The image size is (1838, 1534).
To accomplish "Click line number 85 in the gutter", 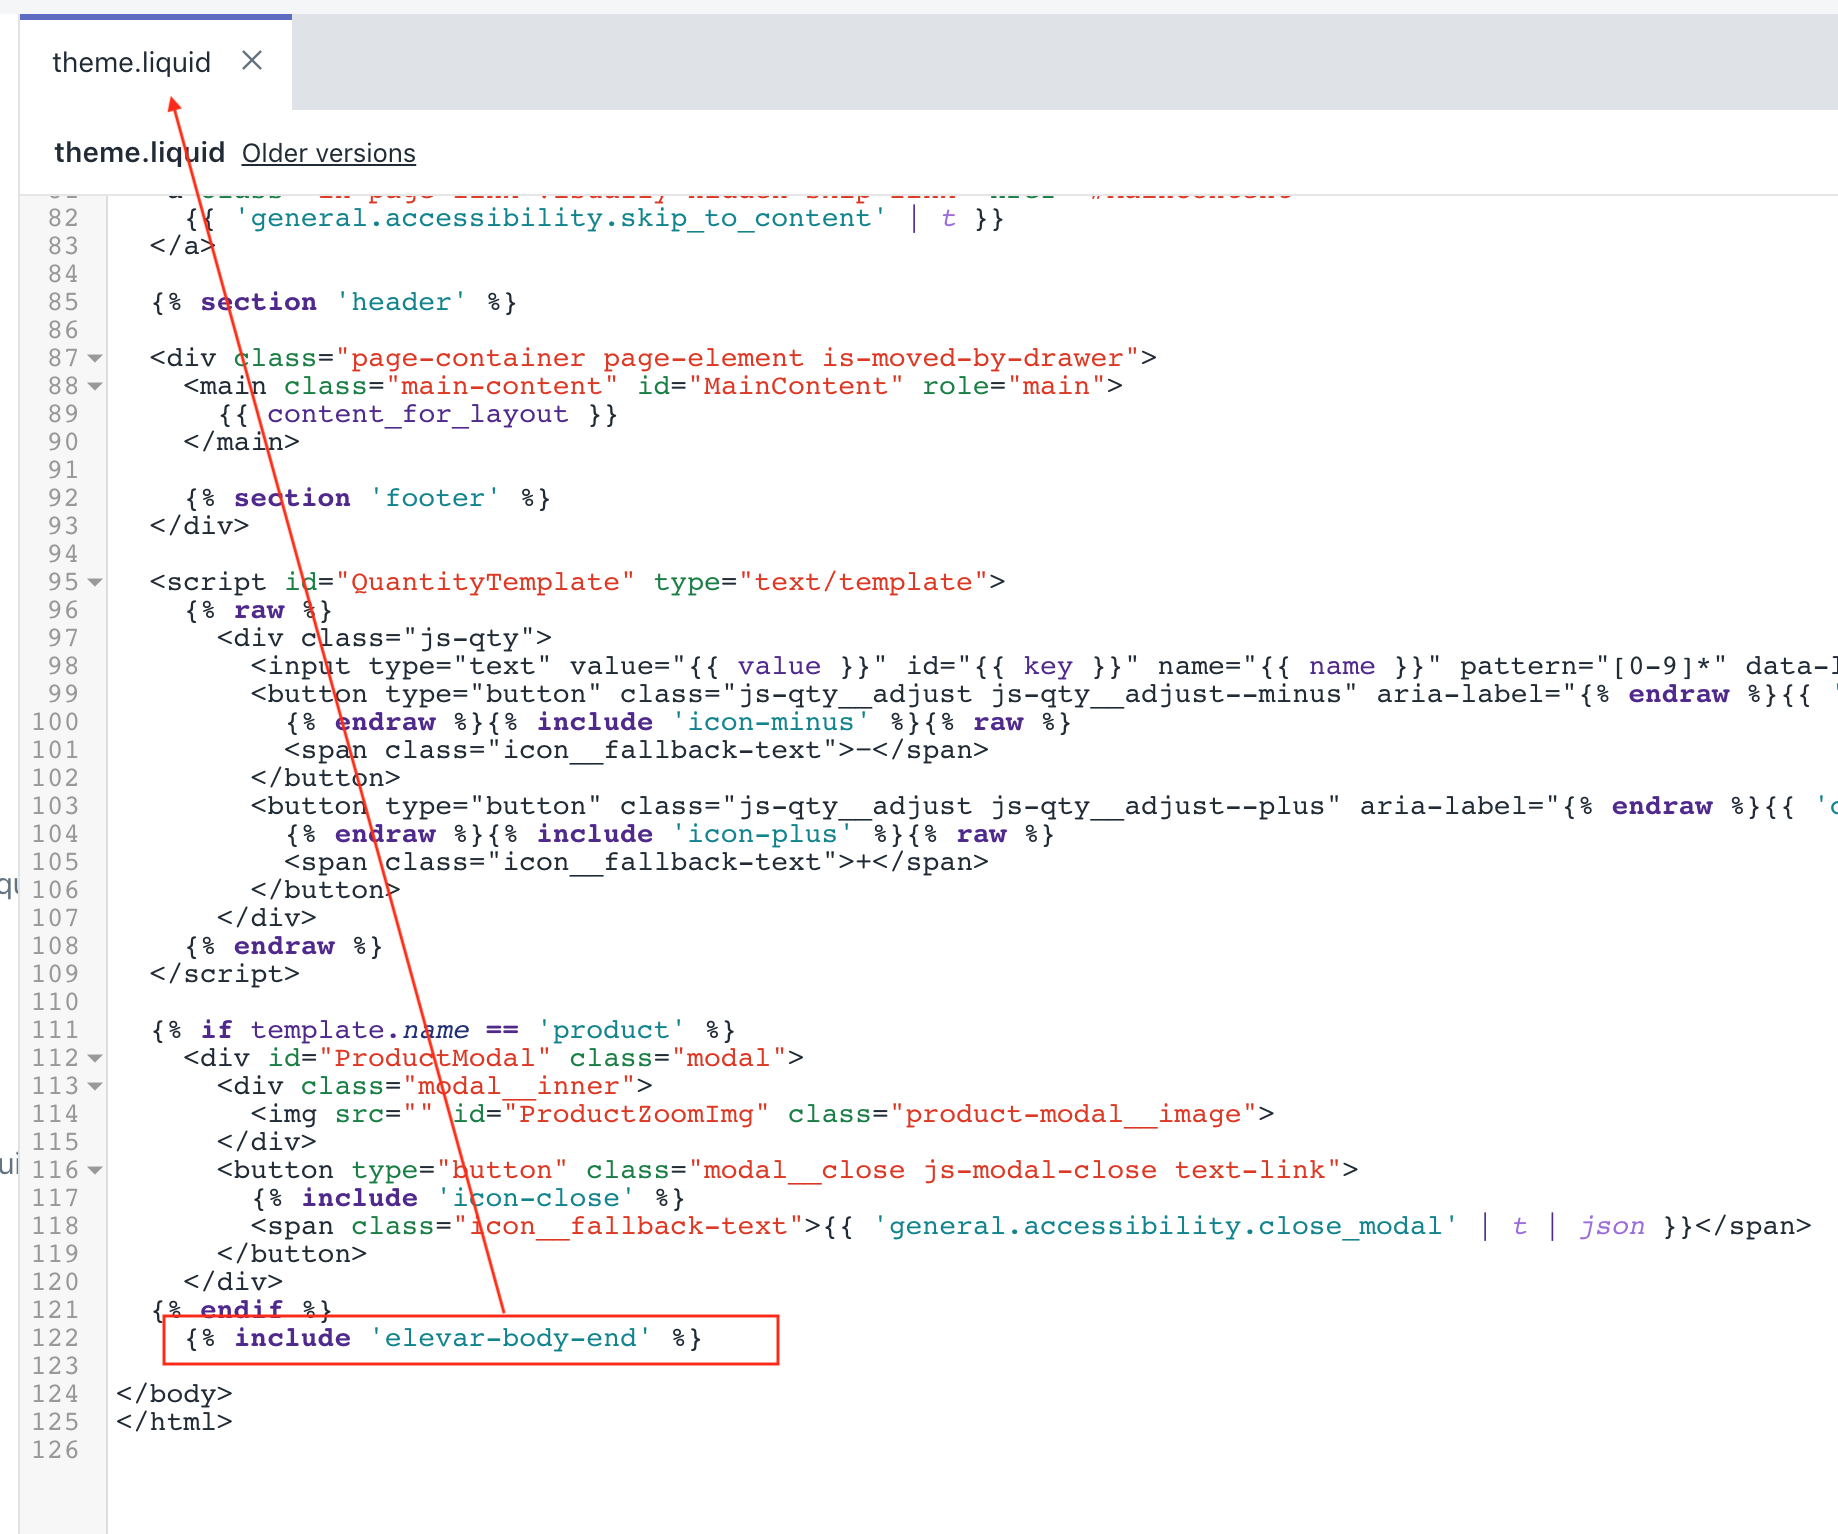I will coord(63,302).
